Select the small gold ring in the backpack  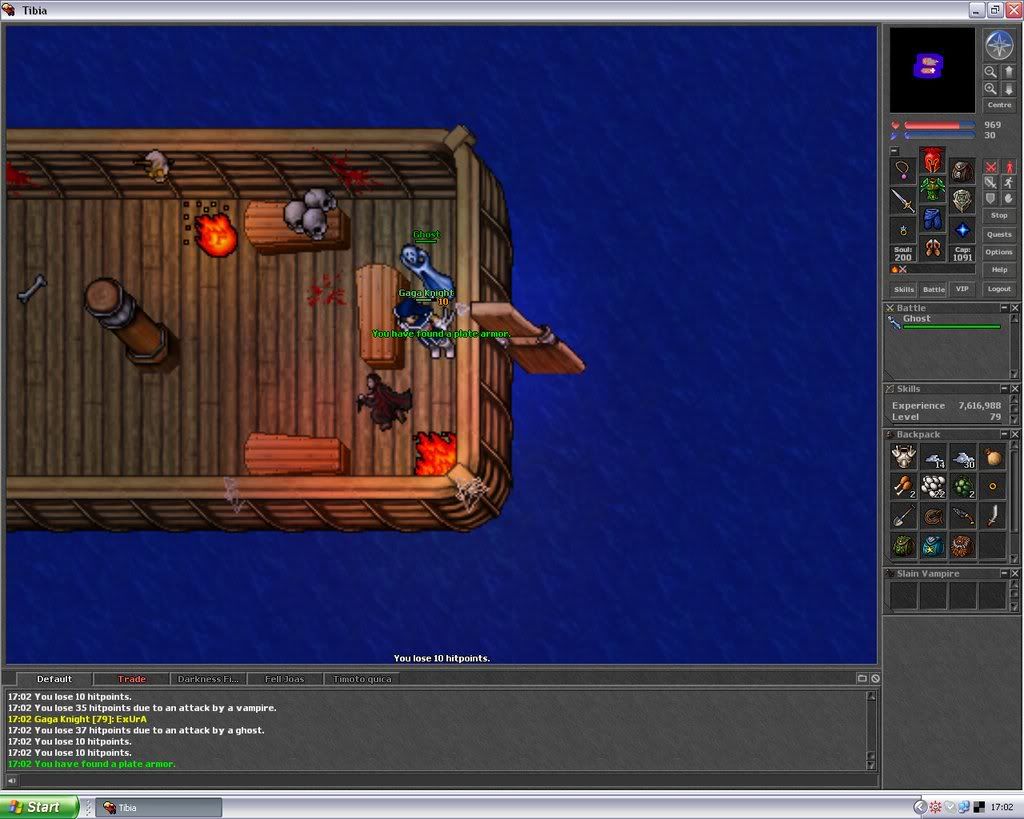click(992, 486)
